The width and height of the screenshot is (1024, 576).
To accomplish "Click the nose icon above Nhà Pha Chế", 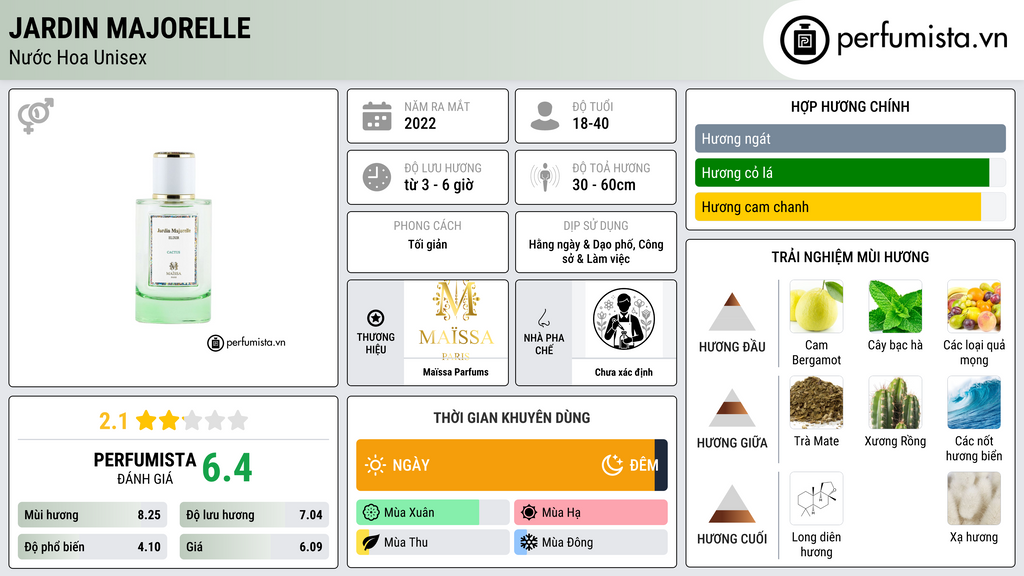I will [543, 318].
